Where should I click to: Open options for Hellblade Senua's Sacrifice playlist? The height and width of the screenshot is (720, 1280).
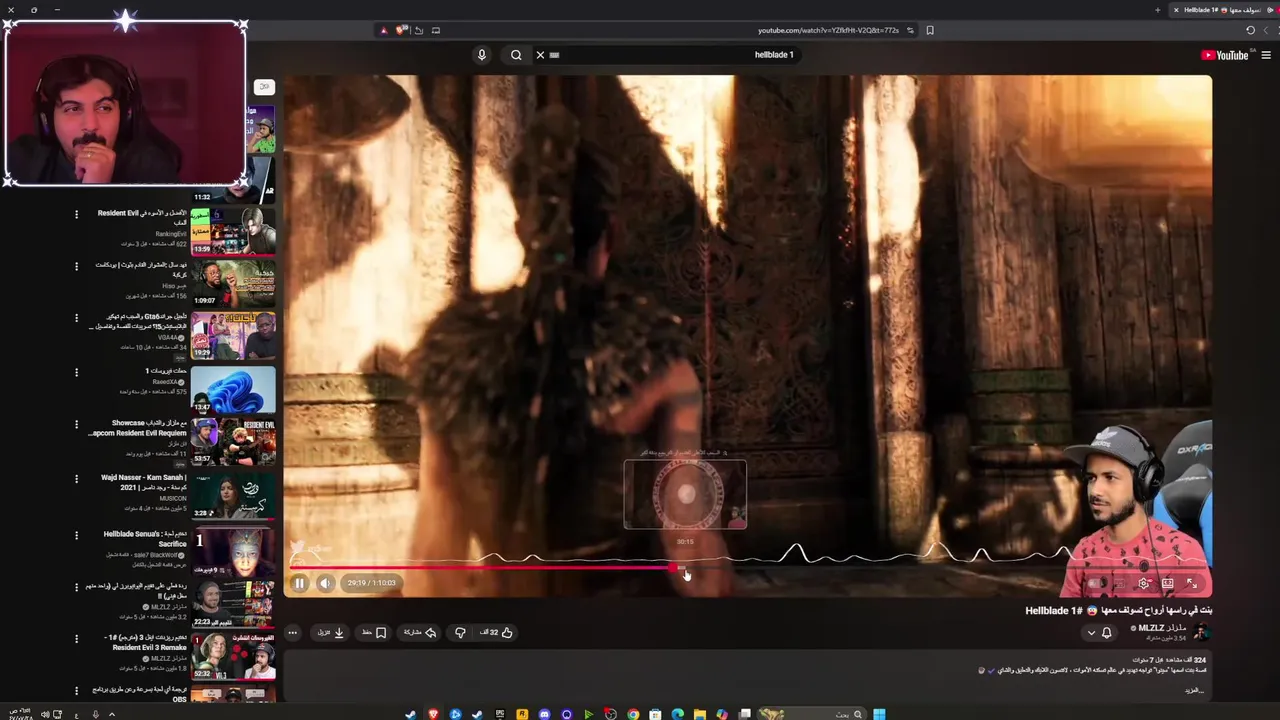[x=76, y=534]
